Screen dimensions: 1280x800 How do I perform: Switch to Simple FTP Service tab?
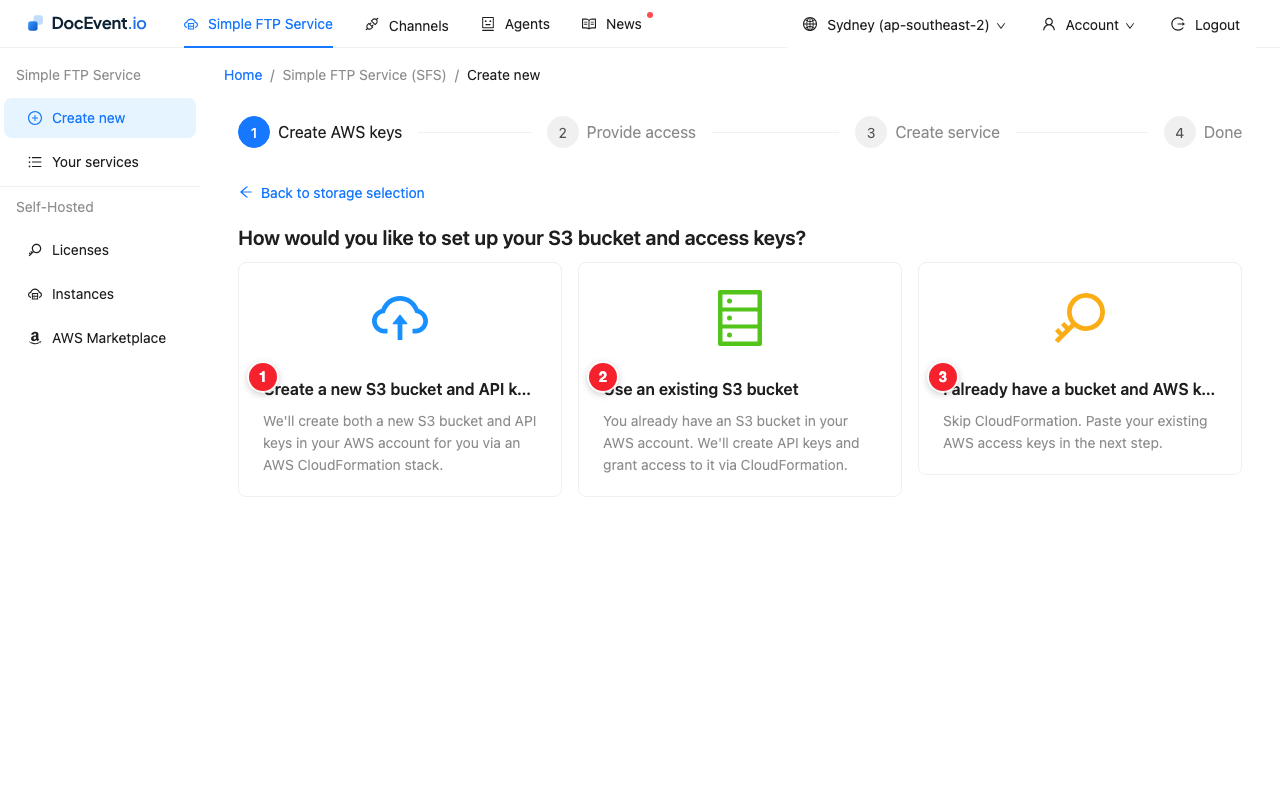pyautogui.click(x=258, y=24)
